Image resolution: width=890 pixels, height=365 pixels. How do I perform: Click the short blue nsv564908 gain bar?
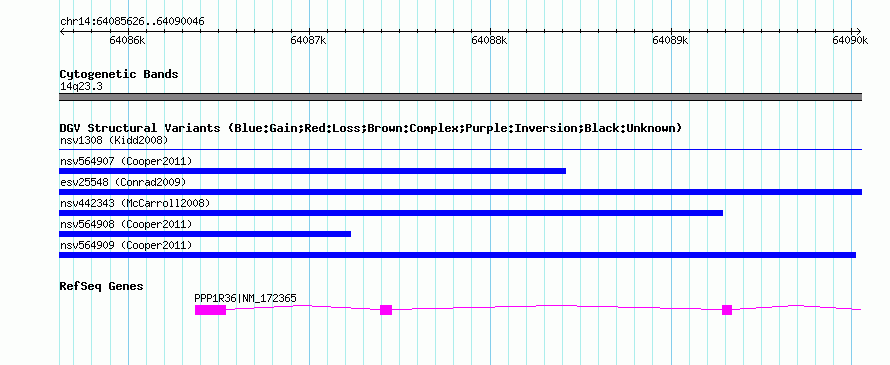(205, 234)
